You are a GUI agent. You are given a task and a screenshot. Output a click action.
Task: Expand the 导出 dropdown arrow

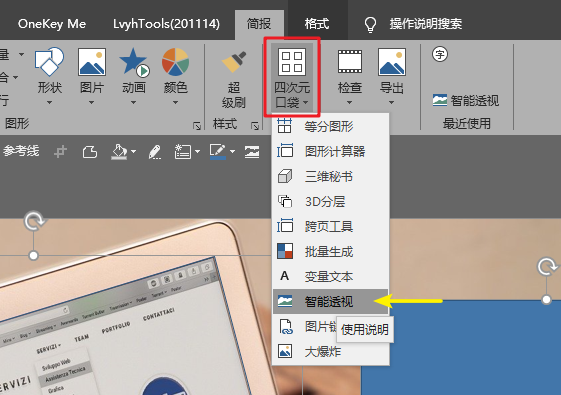coord(392,103)
